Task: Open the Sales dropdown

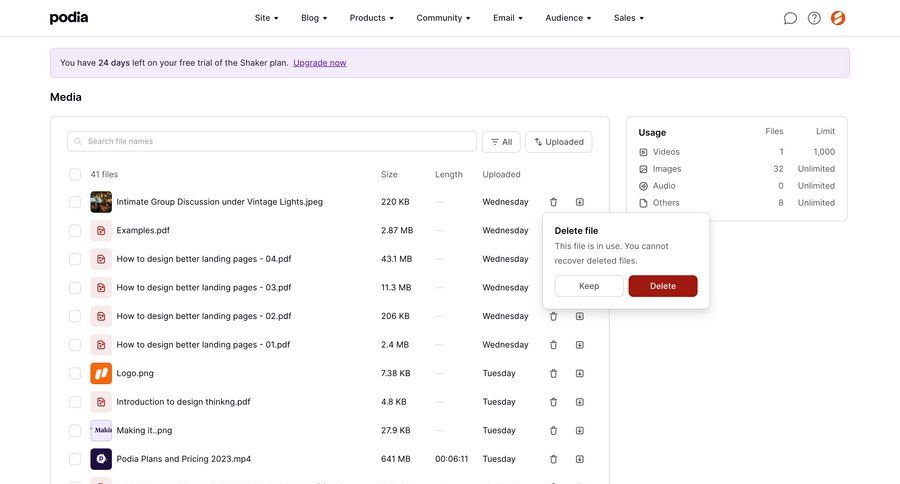Action: (629, 18)
